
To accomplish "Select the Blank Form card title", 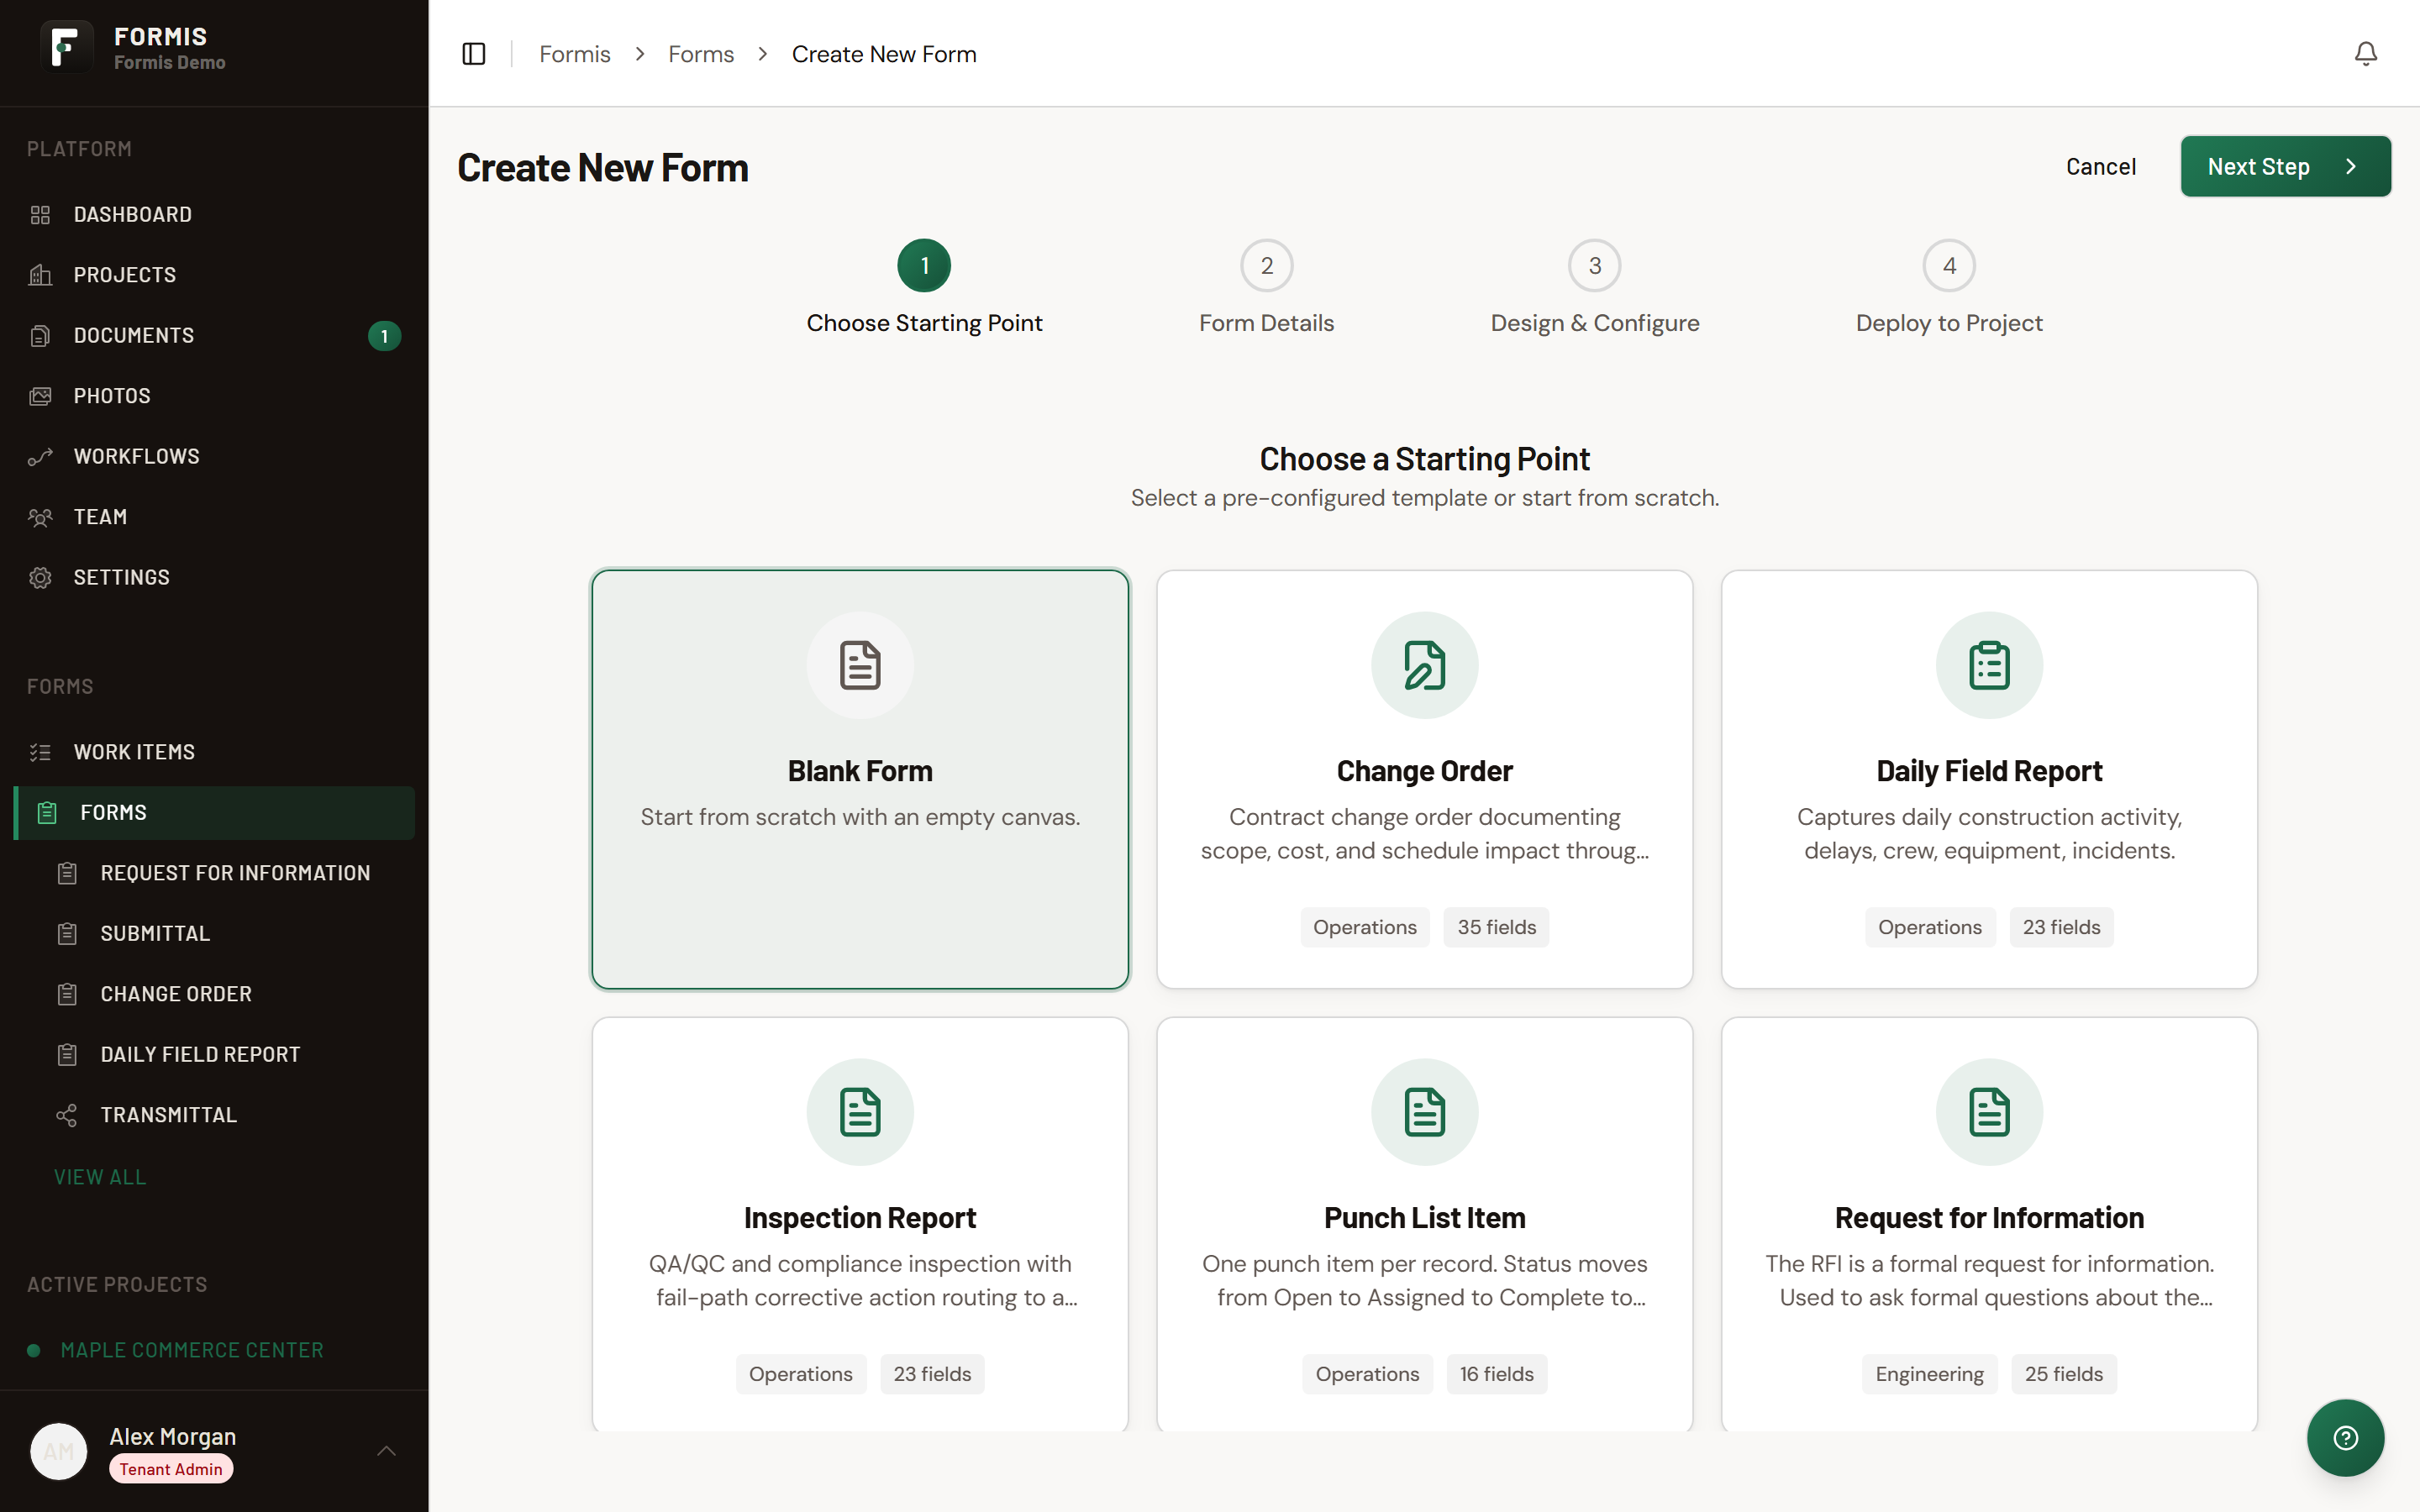I will 860,771.
